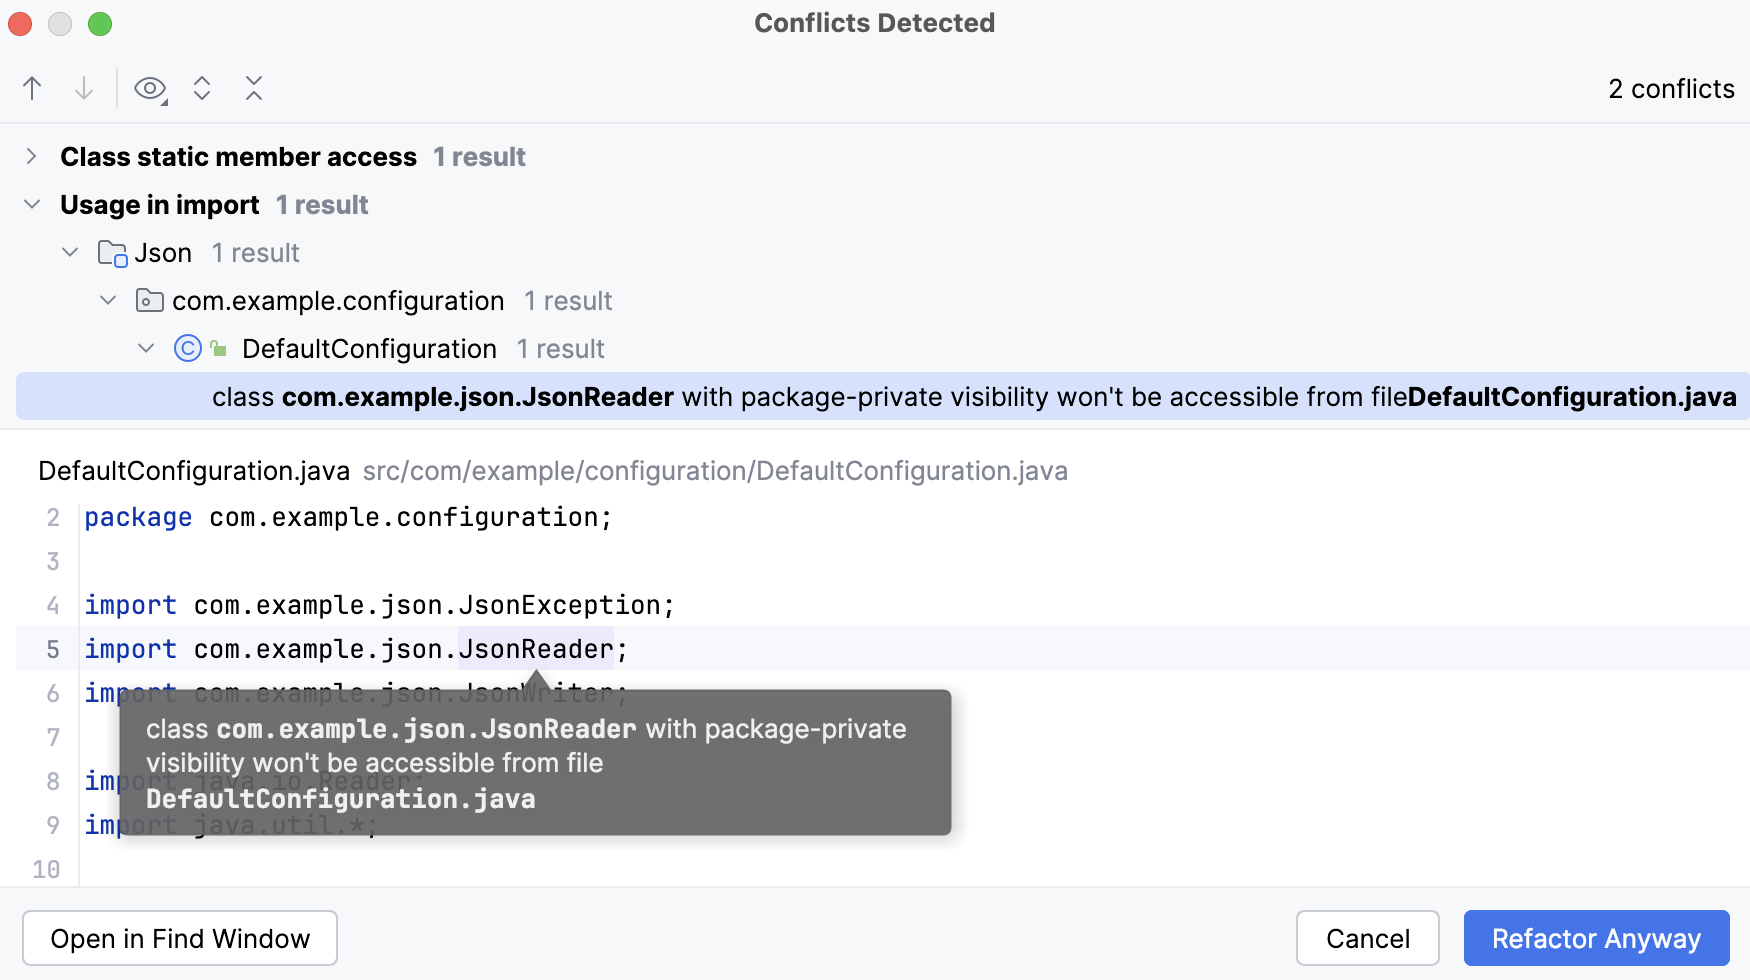
Task: Click the DefaultConfiguration.java file path
Action: (x=714, y=470)
